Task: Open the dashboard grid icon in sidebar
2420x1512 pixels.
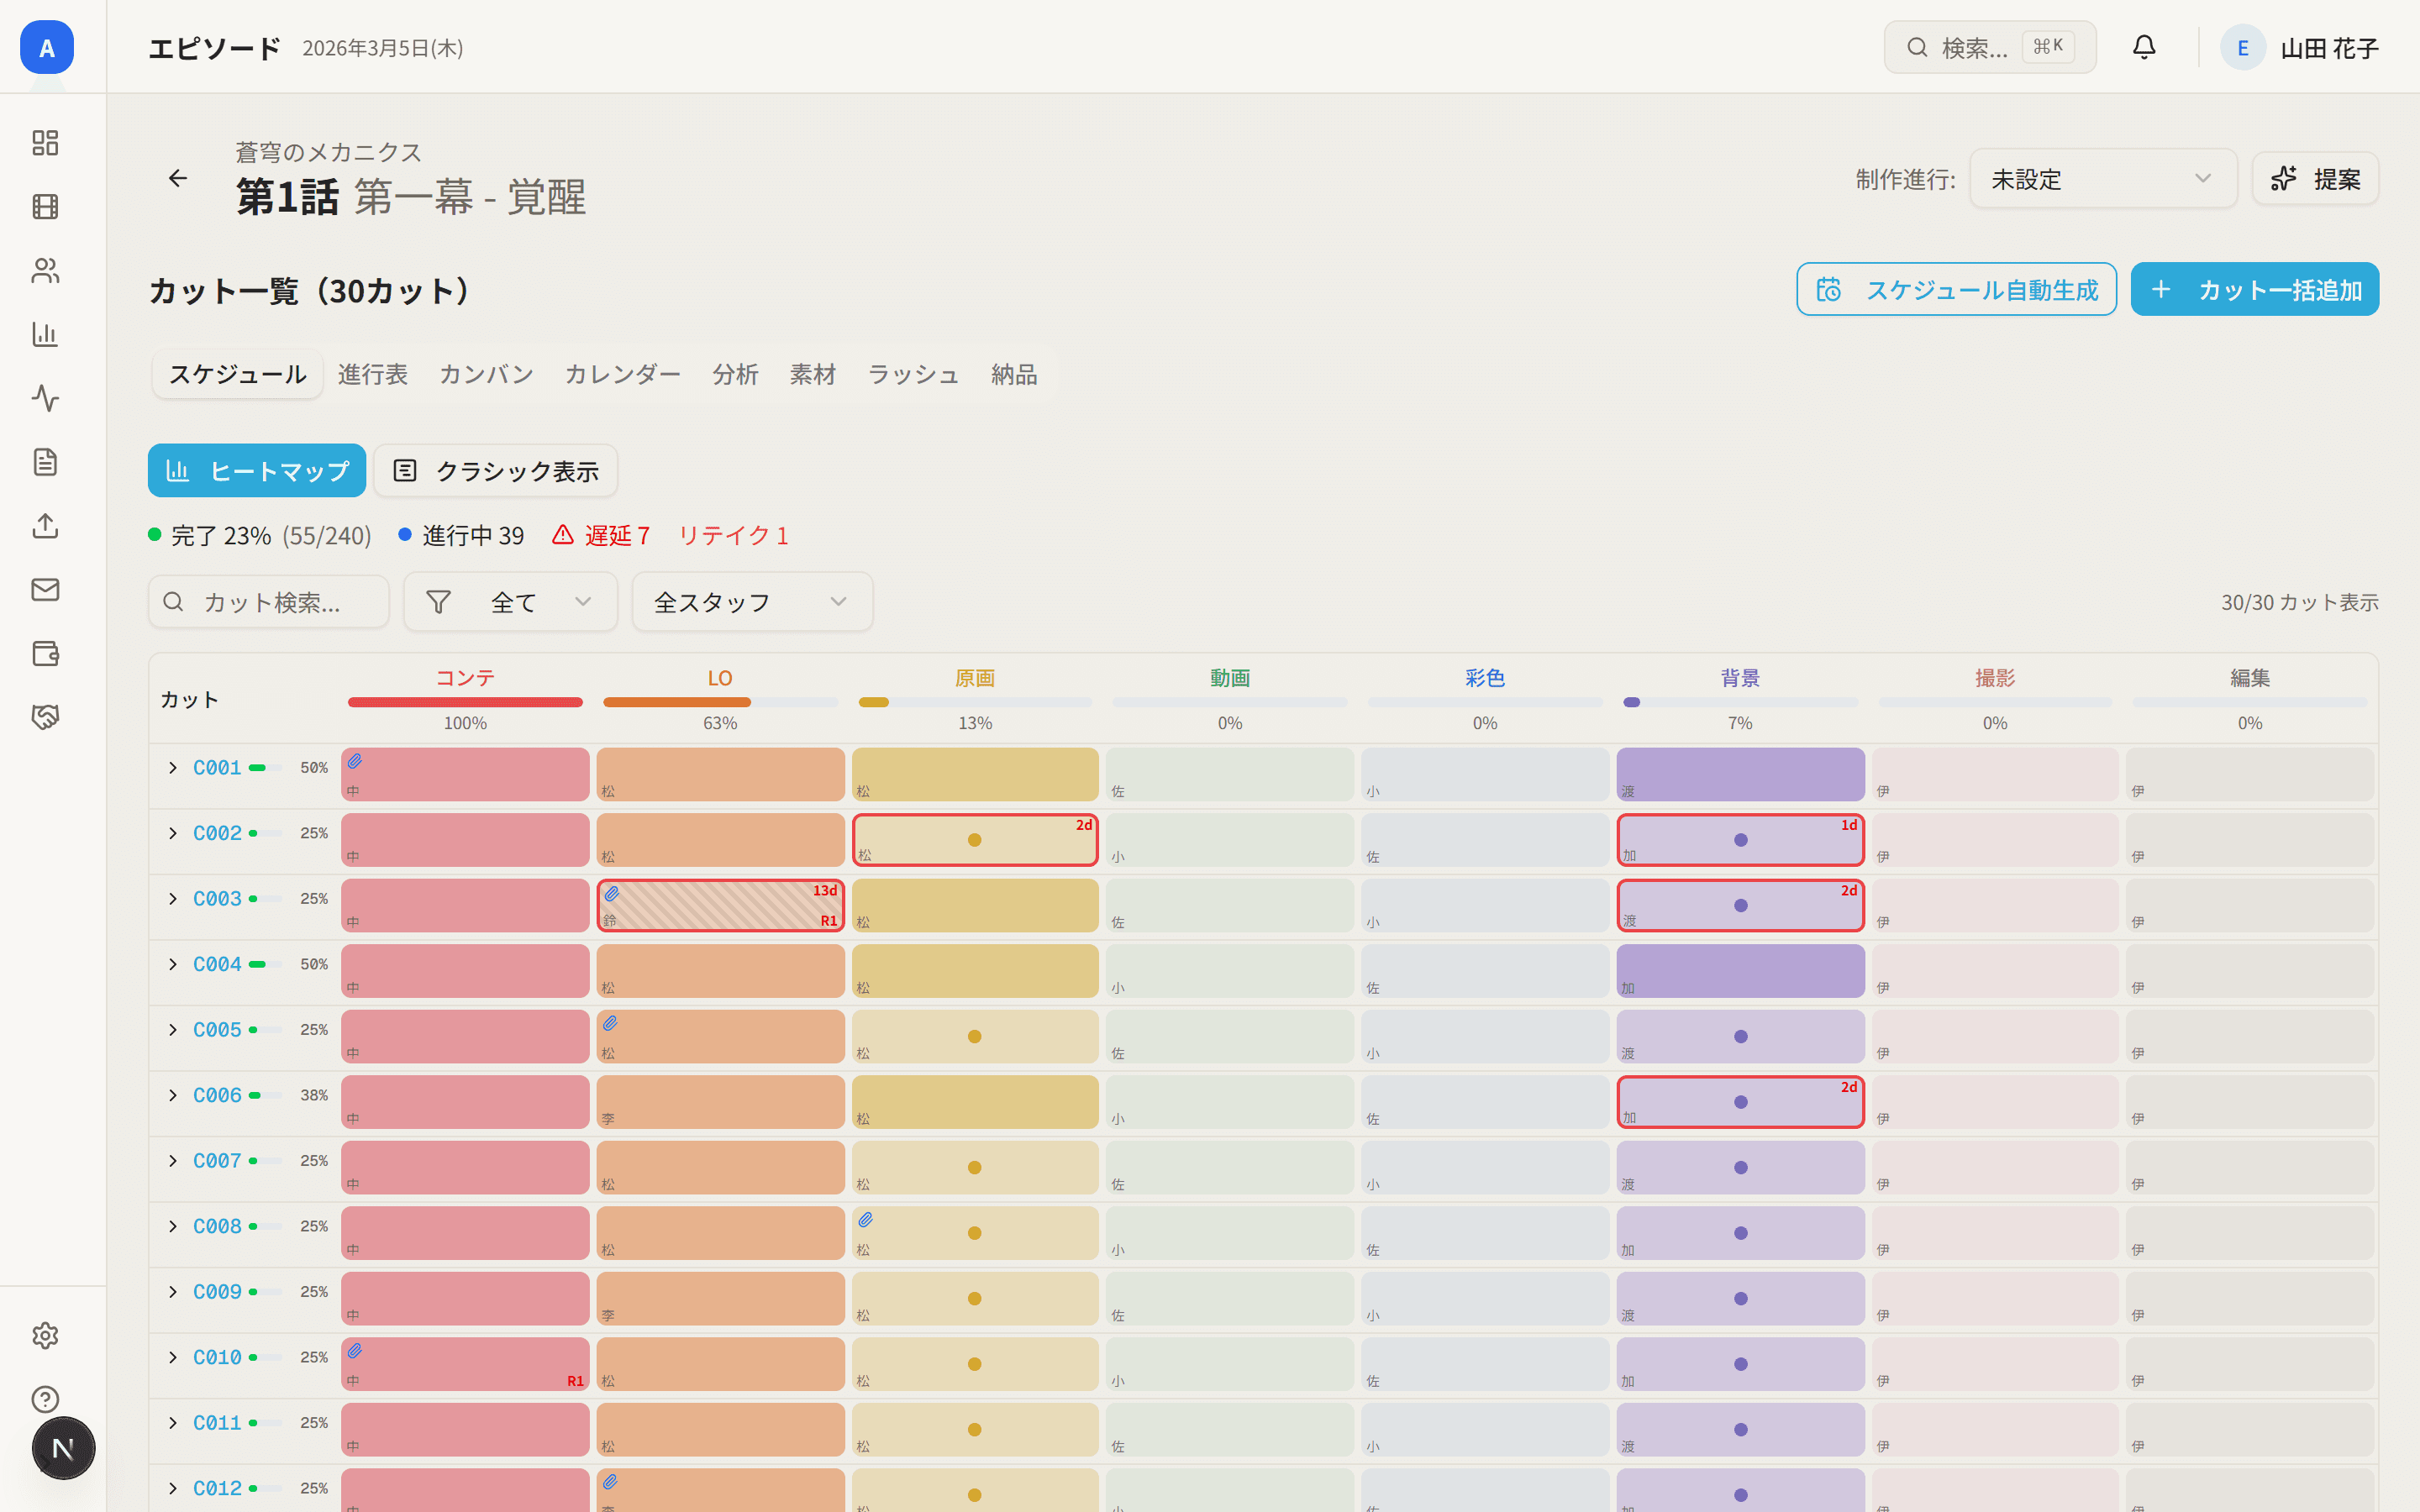Action: (45, 143)
